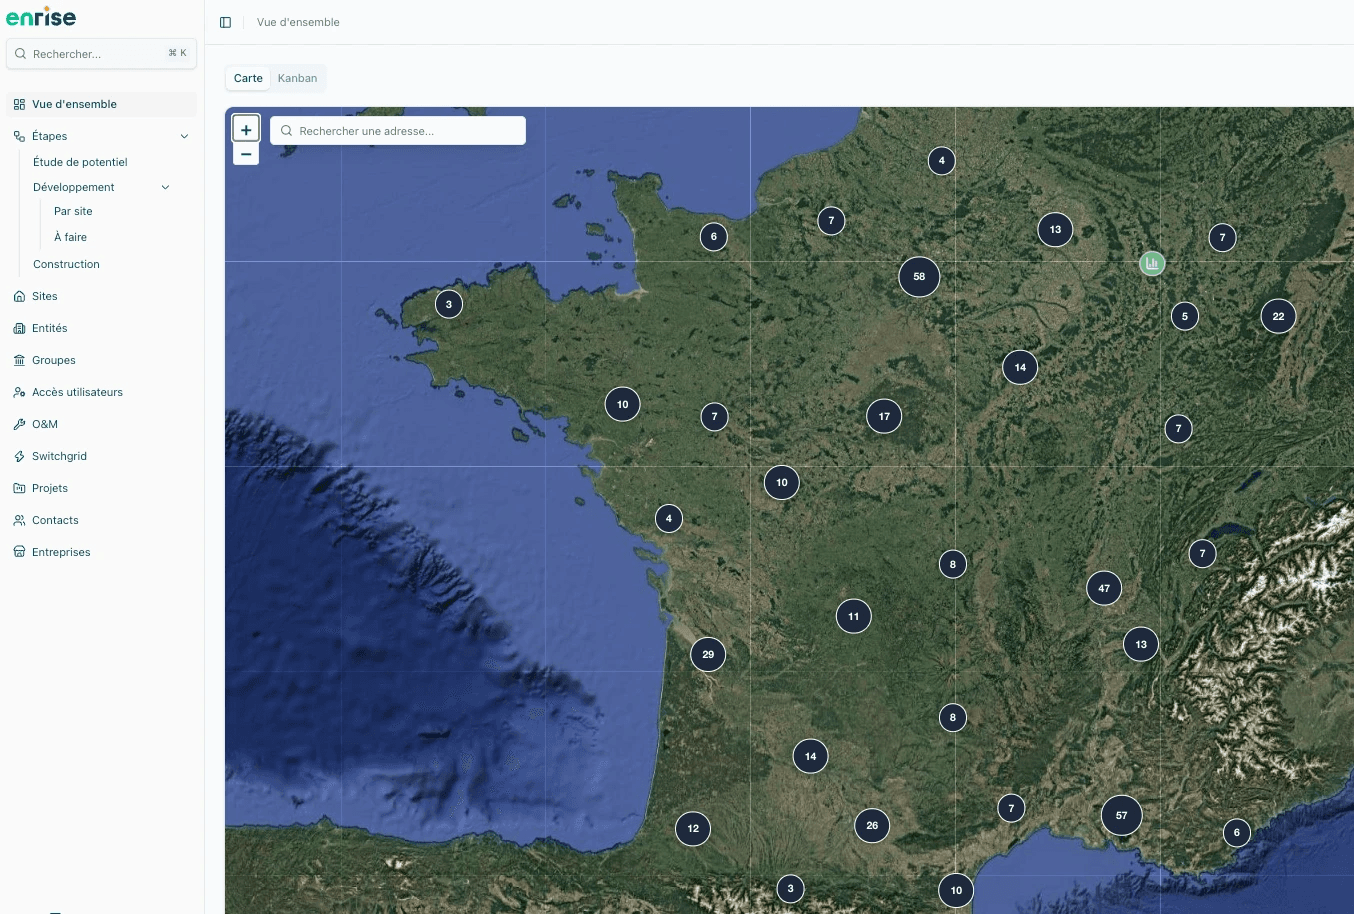This screenshot has height=914, width=1354.
Task: Click the enrise logo
Action: coord(41,17)
